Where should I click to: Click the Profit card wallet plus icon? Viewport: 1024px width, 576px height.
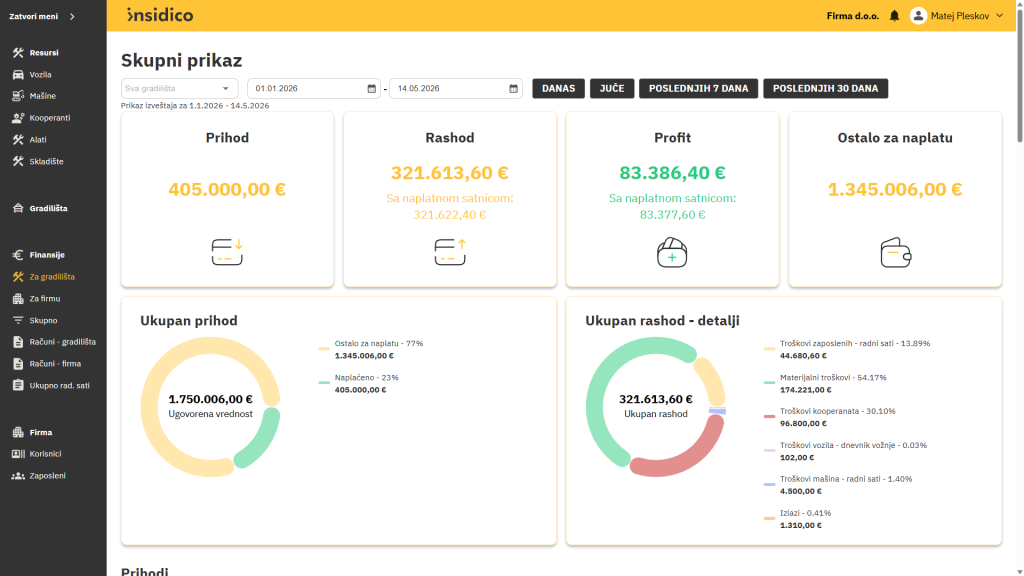pos(672,253)
